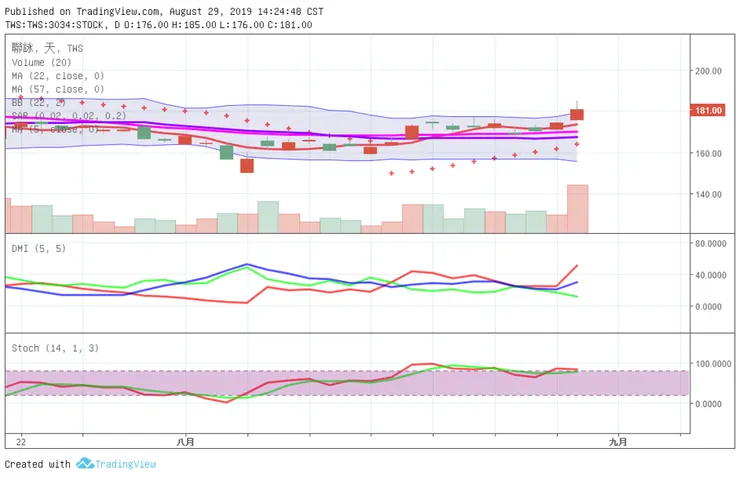Click the latest red candlestick near 181
Image resolution: width=740 pixels, height=477 pixels.
click(577, 115)
